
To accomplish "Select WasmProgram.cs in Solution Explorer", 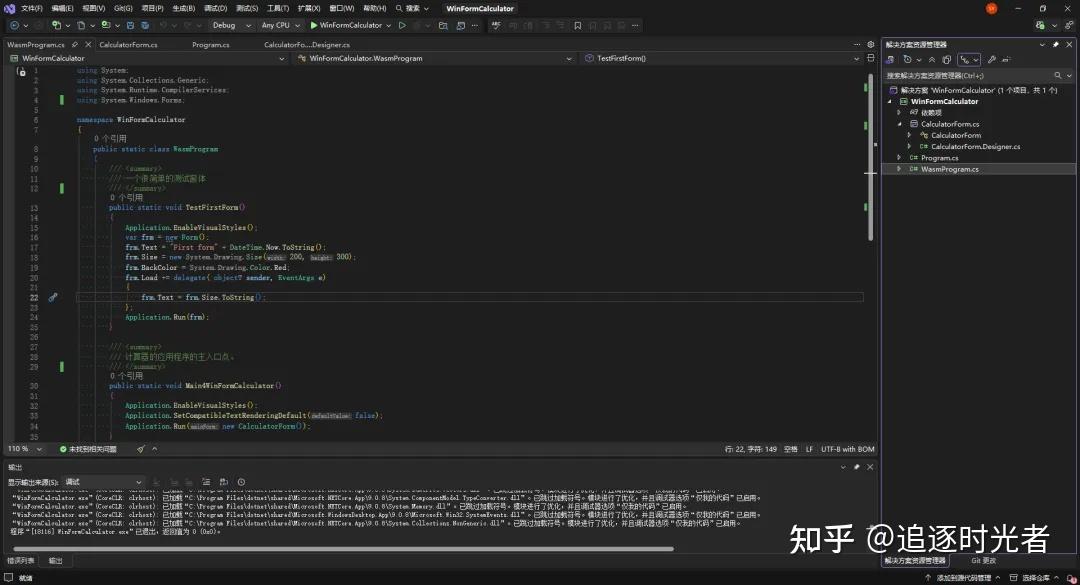I will click(x=949, y=170).
